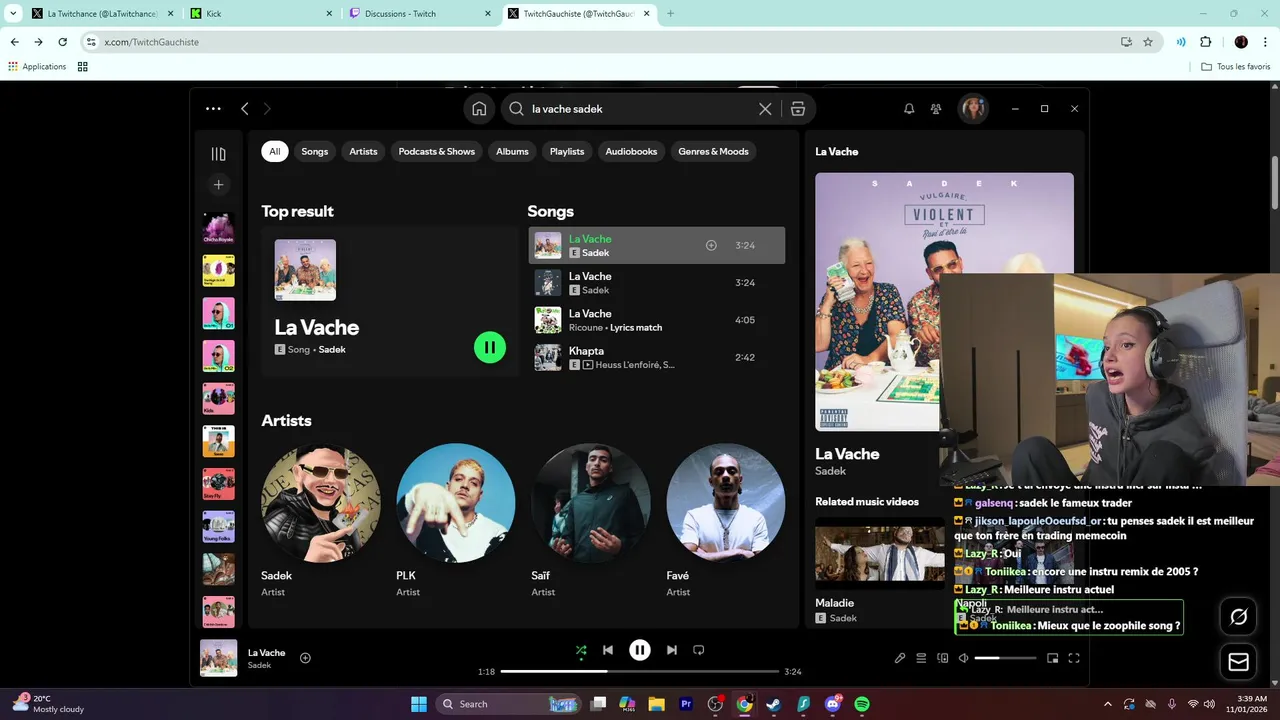Select the Genres & Moods filter chip
The height and width of the screenshot is (720, 1280).
point(713,151)
